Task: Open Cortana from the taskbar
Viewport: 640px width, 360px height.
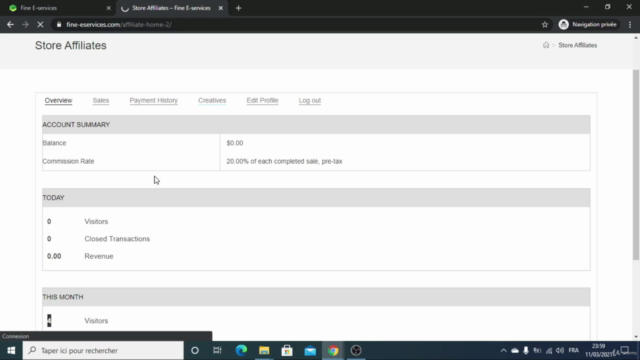Action: point(195,351)
